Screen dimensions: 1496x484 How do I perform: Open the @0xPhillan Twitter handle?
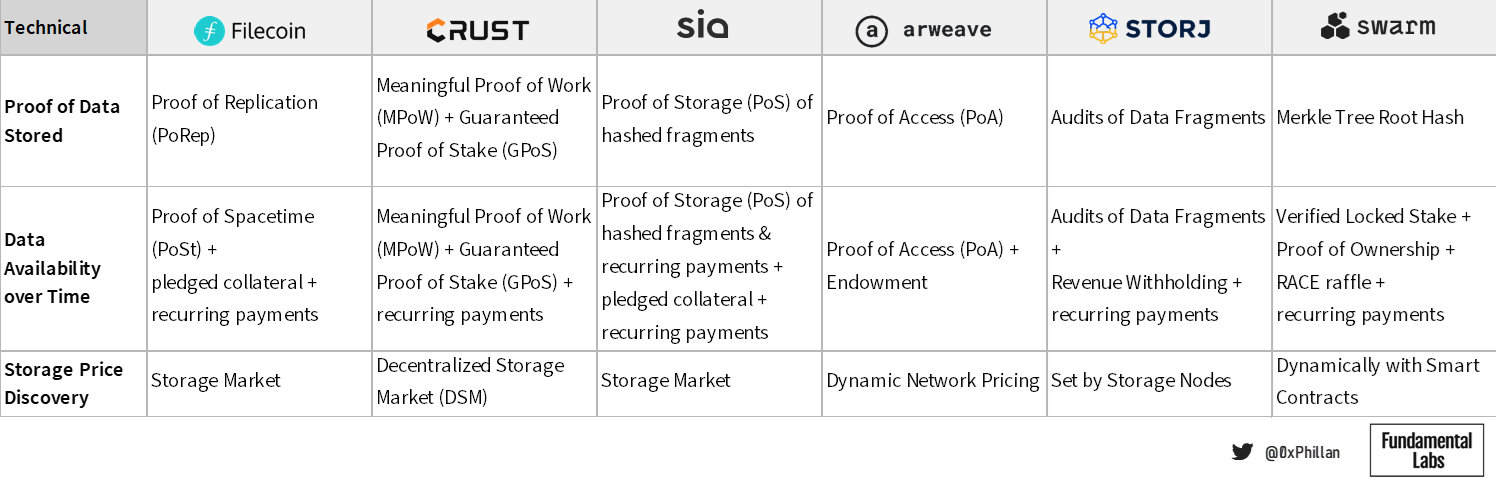point(1302,453)
